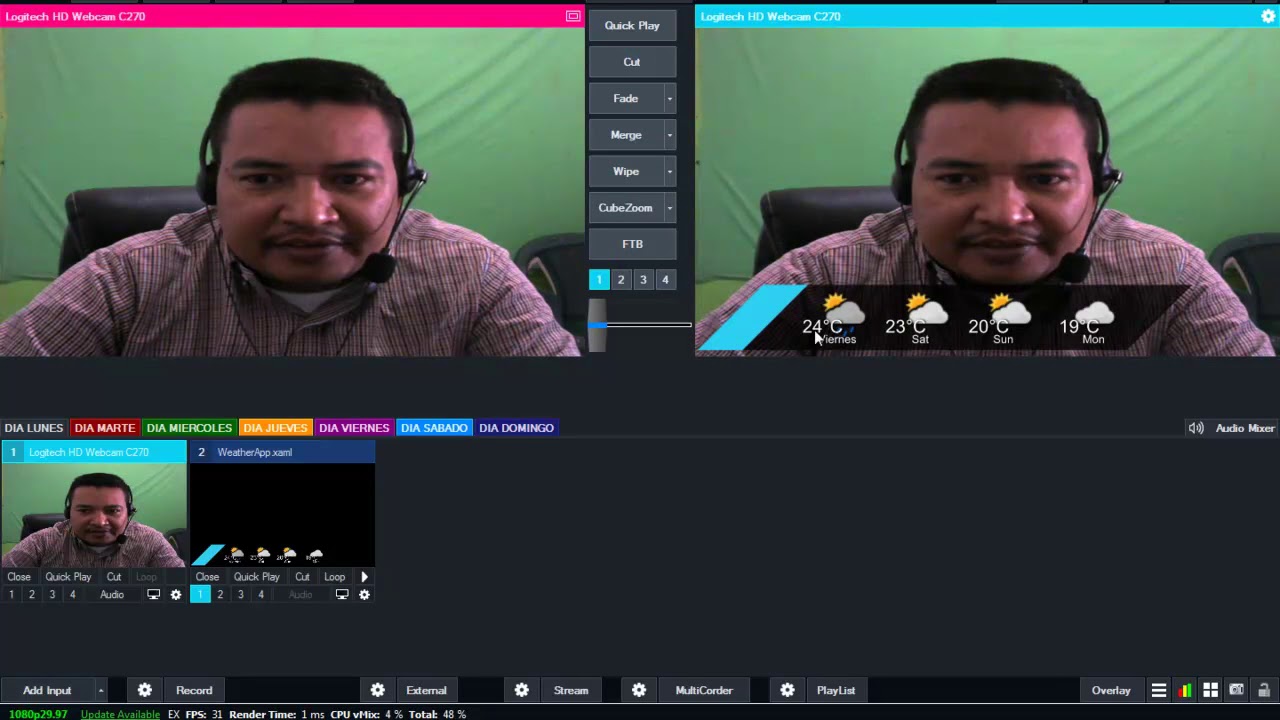Show audio meters via colored bars icon
This screenshot has width=1280, height=720.
[1185, 690]
